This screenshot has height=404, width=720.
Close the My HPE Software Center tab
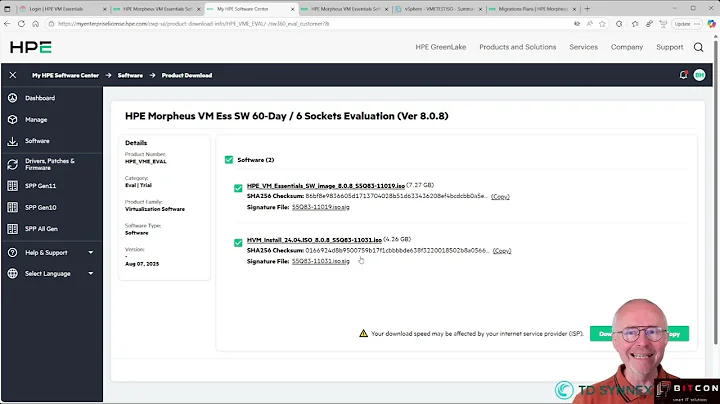point(292,9)
